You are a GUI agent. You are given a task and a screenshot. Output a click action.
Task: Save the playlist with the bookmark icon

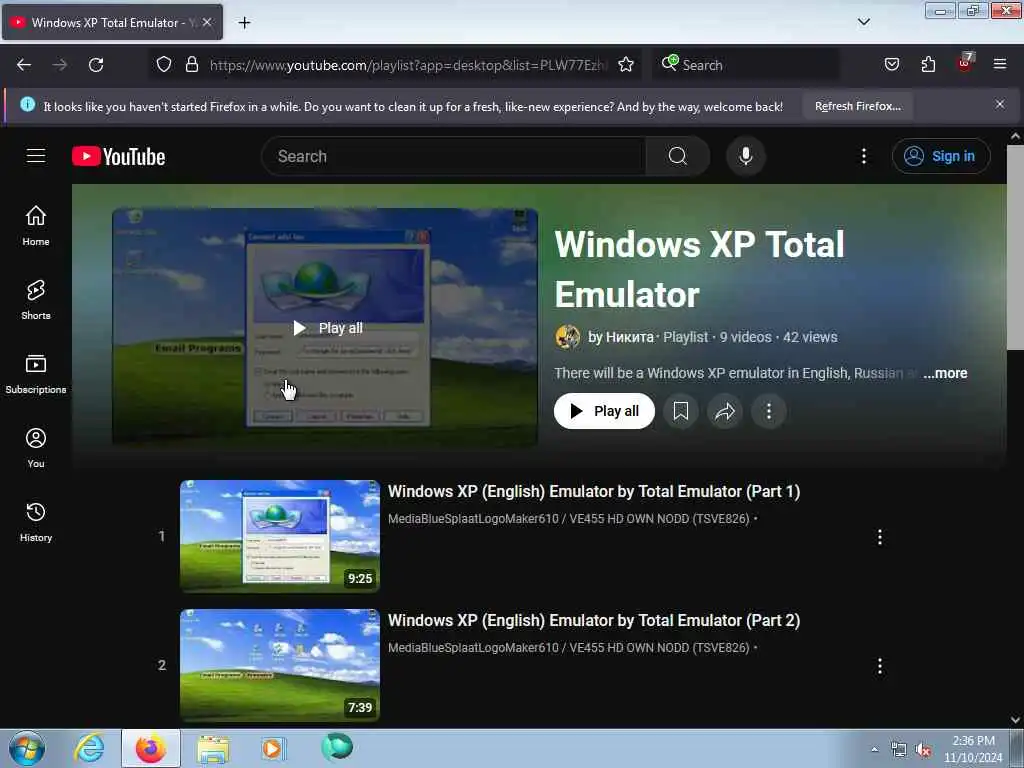(680, 411)
